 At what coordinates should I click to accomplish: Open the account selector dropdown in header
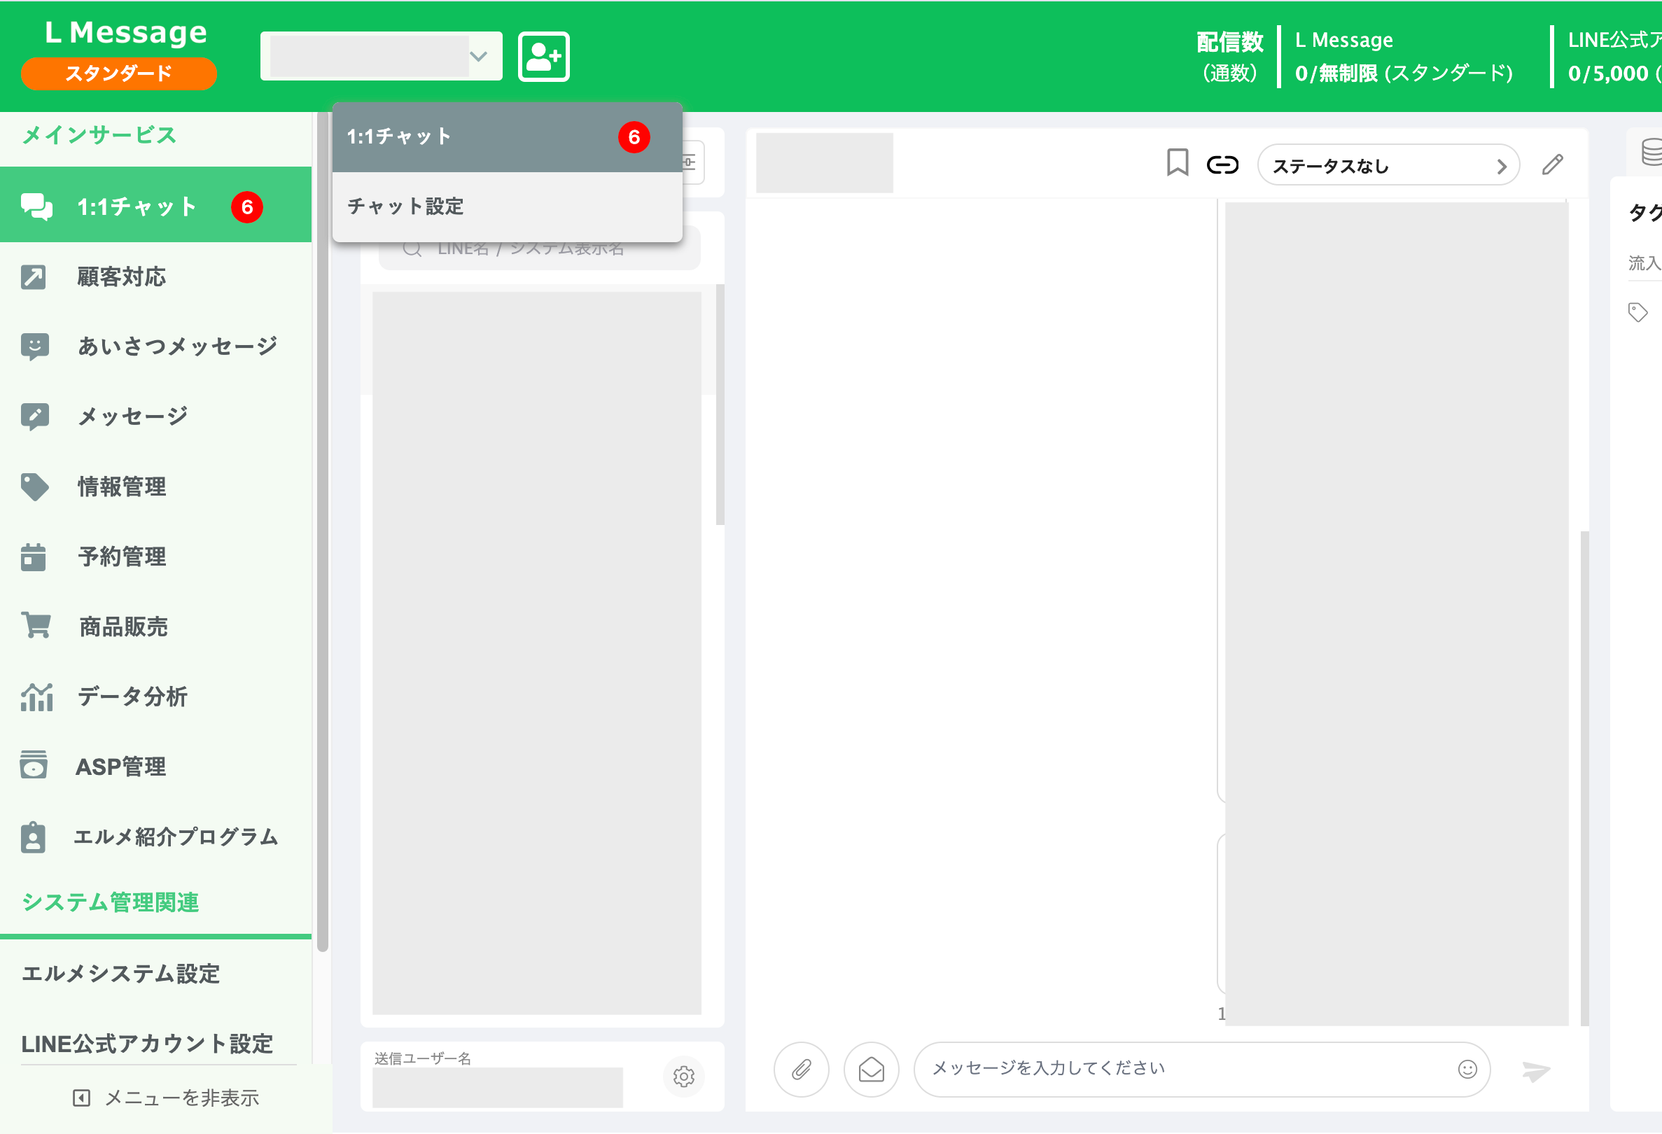click(x=381, y=56)
